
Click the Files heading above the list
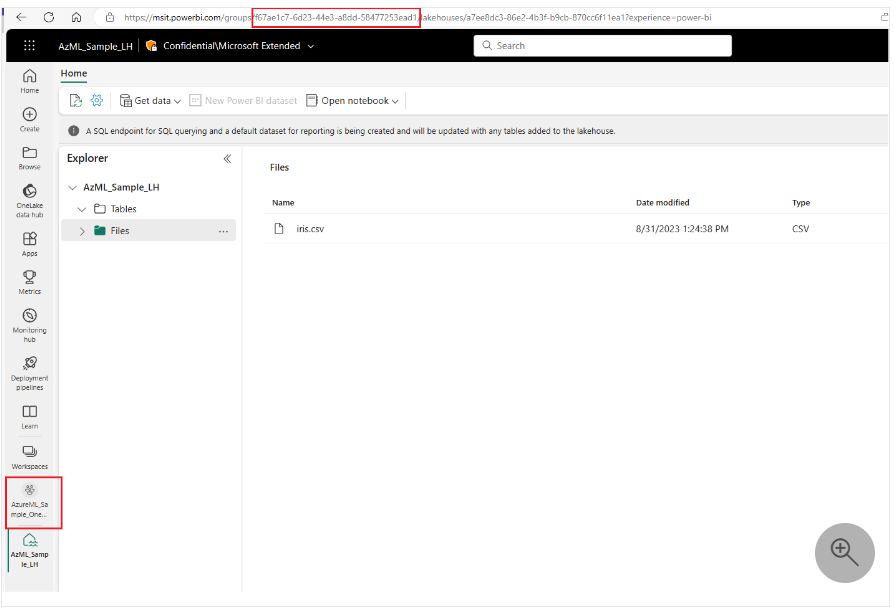pyautogui.click(x=279, y=168)
